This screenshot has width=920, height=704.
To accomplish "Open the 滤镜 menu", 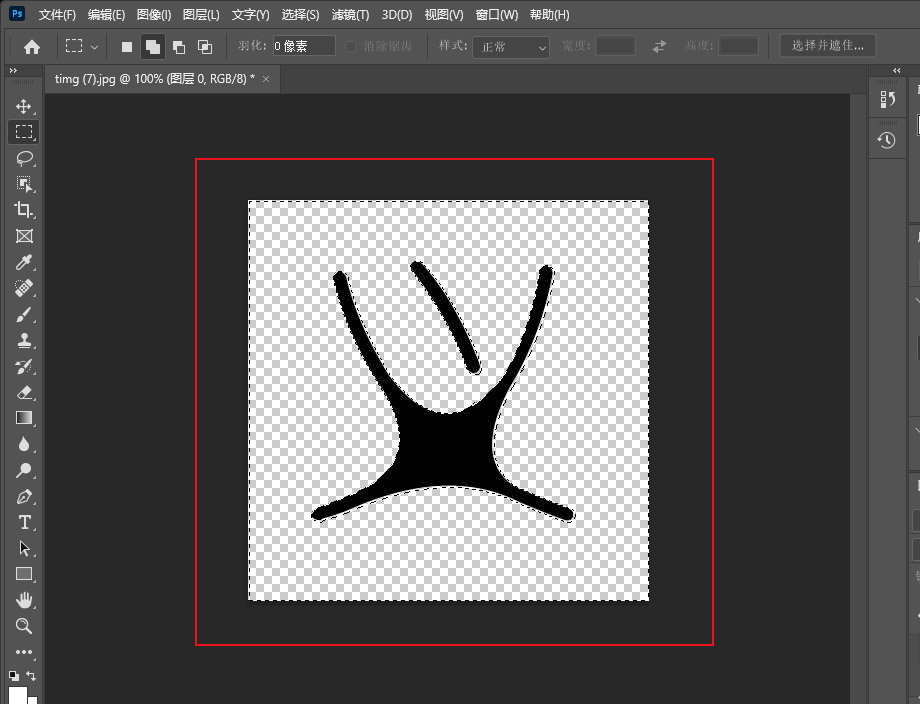I will pos(348,14).
